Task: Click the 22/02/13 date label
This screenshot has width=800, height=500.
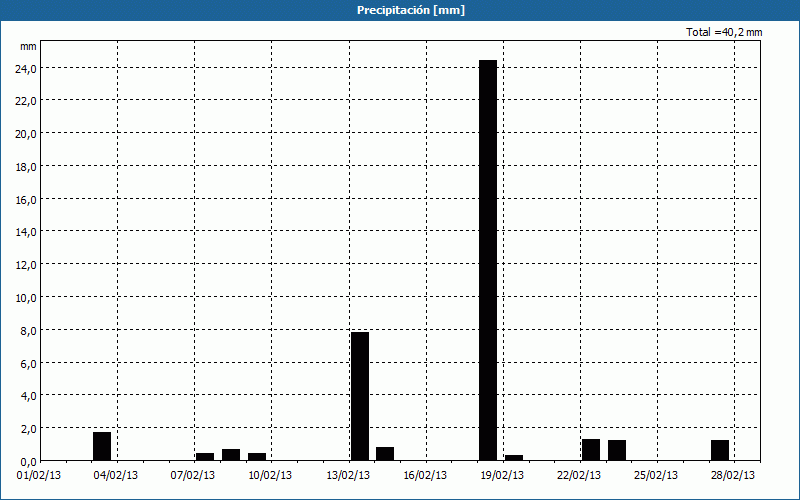Action: point(579,476)
